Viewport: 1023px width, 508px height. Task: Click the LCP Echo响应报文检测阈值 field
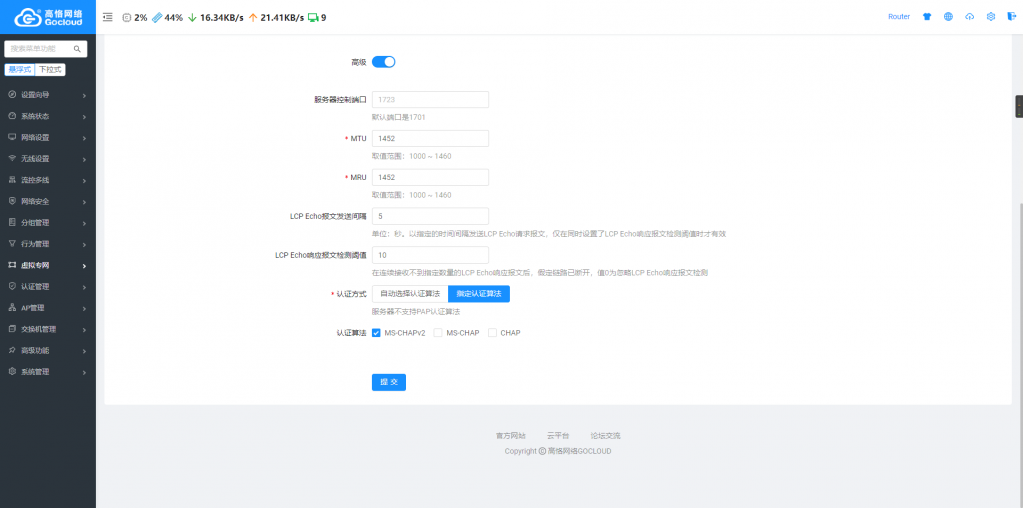point(431,255)
